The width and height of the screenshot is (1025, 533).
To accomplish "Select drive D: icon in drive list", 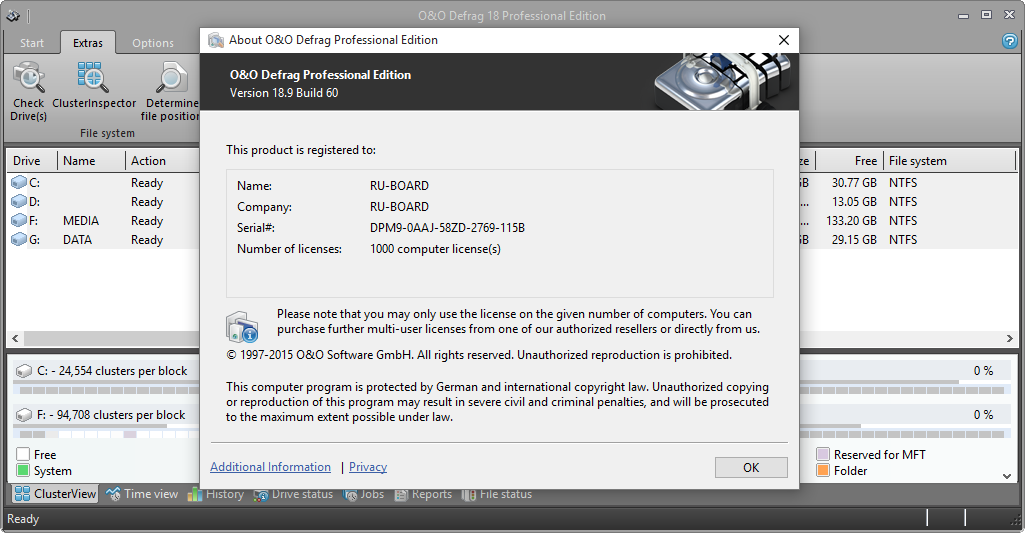I will click(19, 201).
